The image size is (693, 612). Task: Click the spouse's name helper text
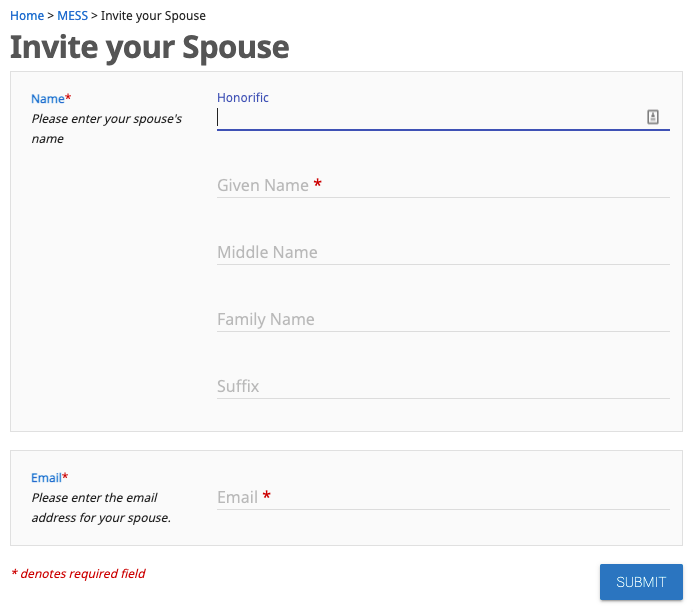pos(107,129)
